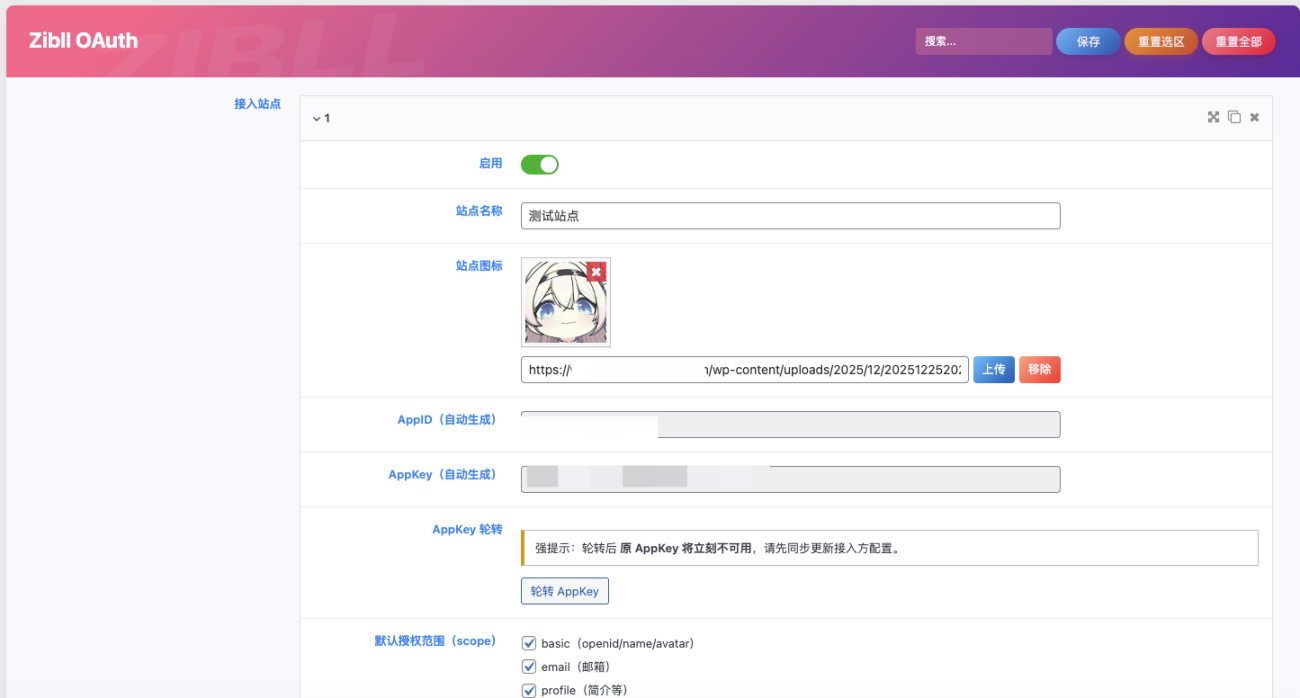Viewport: 1300px width, 698px height.
Task: Click the 移除 remove image button
Action: (x=1039, y=370)
